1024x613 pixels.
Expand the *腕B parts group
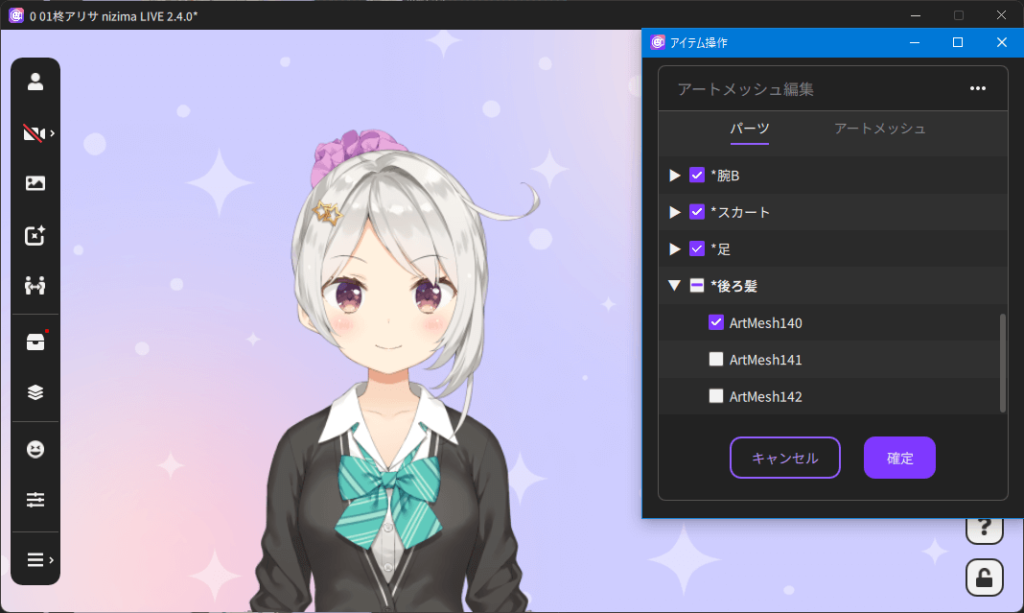(x=674, y=176)
